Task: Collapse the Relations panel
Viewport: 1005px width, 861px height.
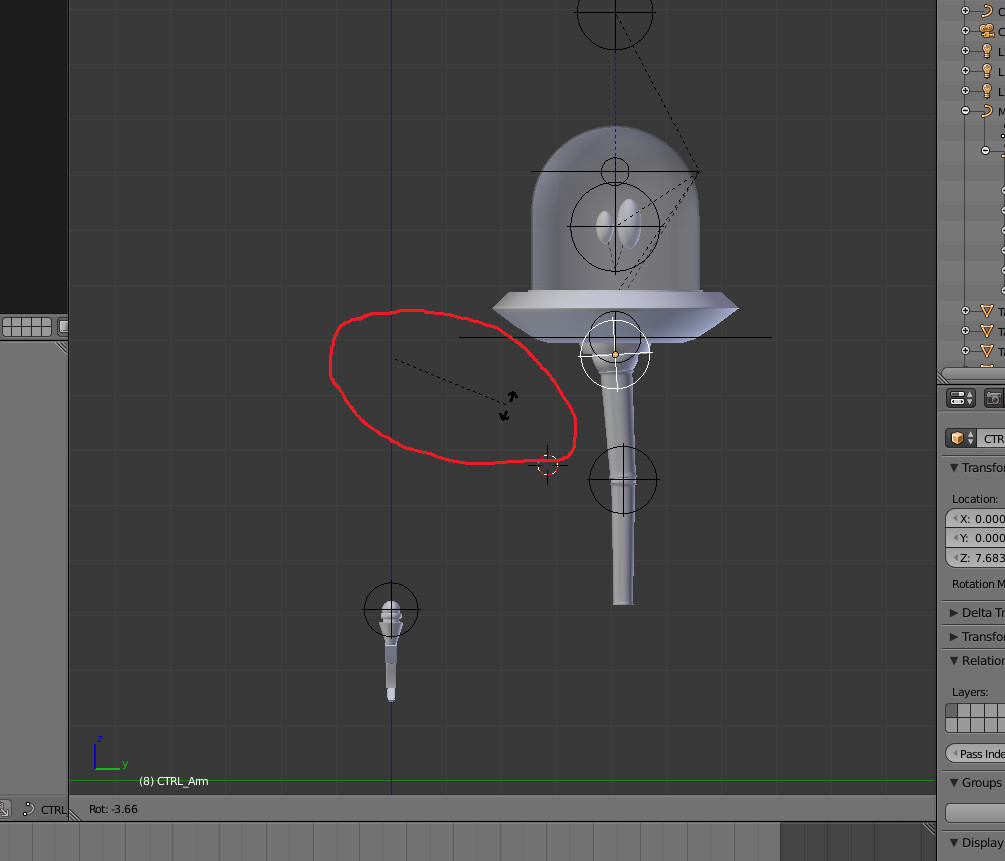Action: (954, 660)
